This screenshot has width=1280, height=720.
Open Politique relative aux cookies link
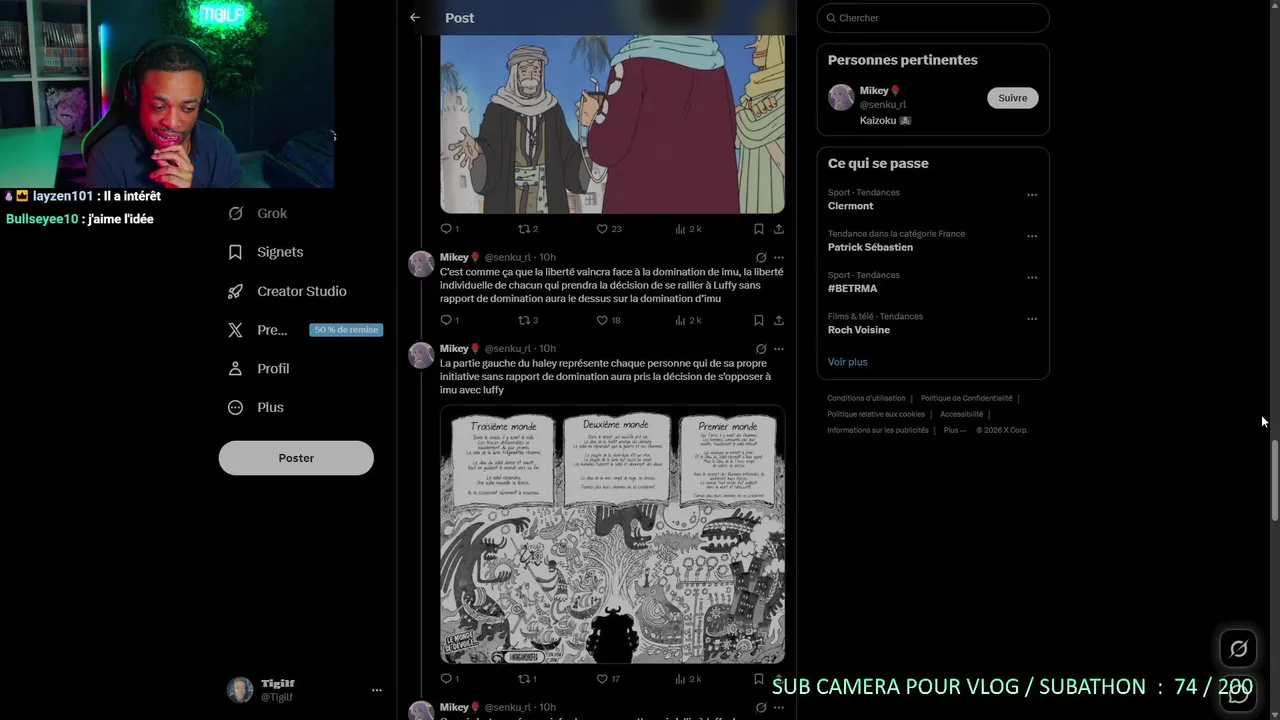click(876, 414)
